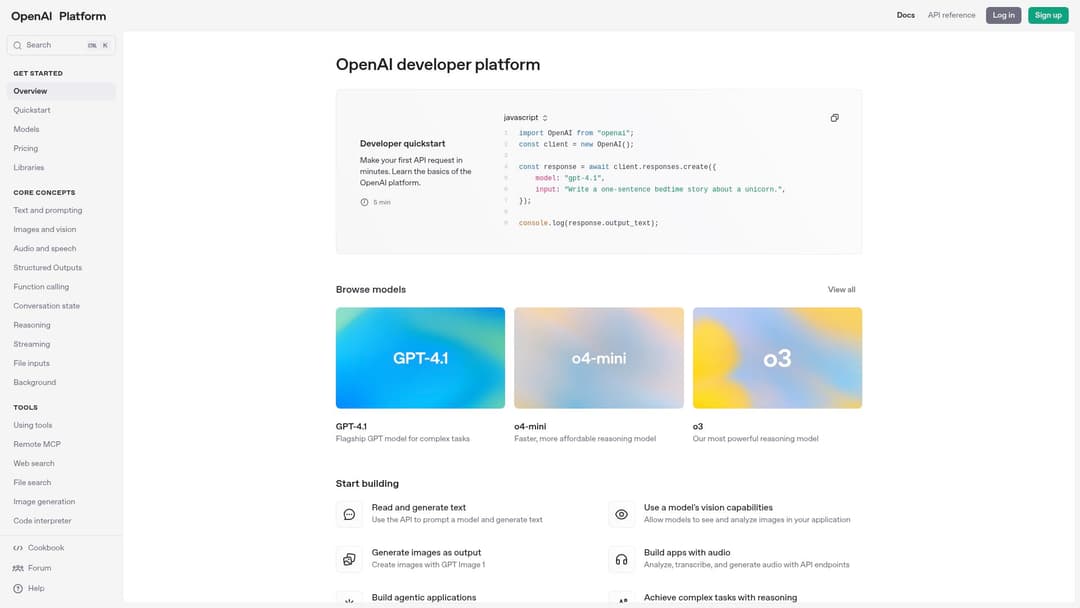Click the Developer quickstart heading
Screen dimensions: 1080x608
(402, 144)
